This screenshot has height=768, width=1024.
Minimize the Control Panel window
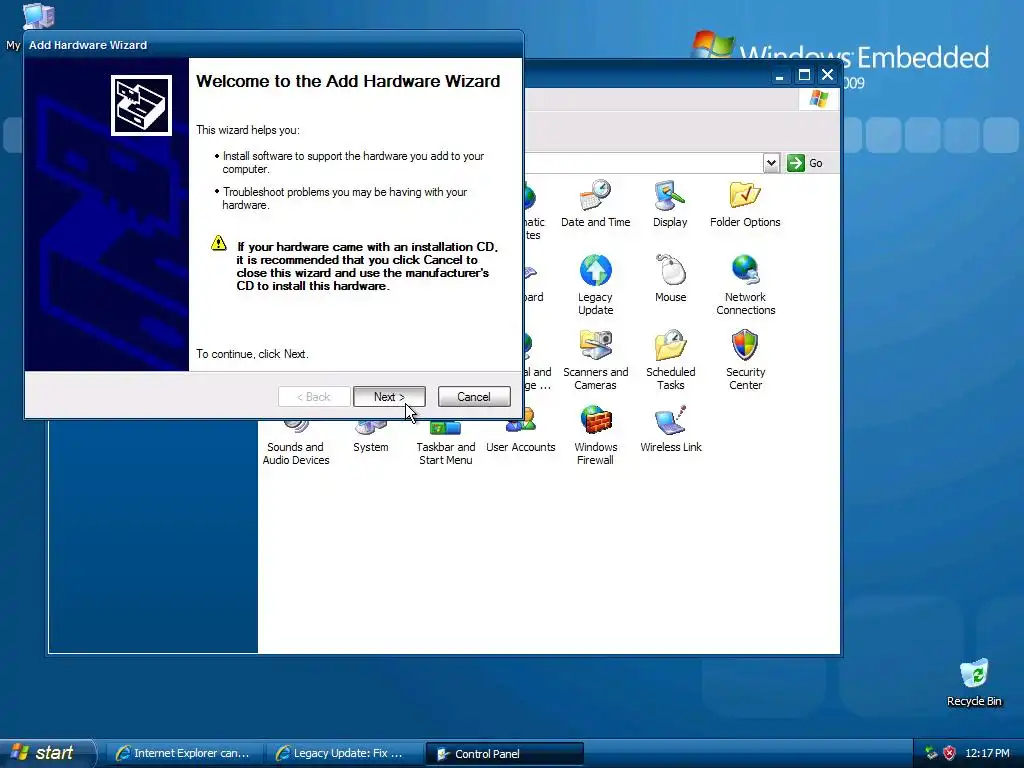click(x=780, y=75)
